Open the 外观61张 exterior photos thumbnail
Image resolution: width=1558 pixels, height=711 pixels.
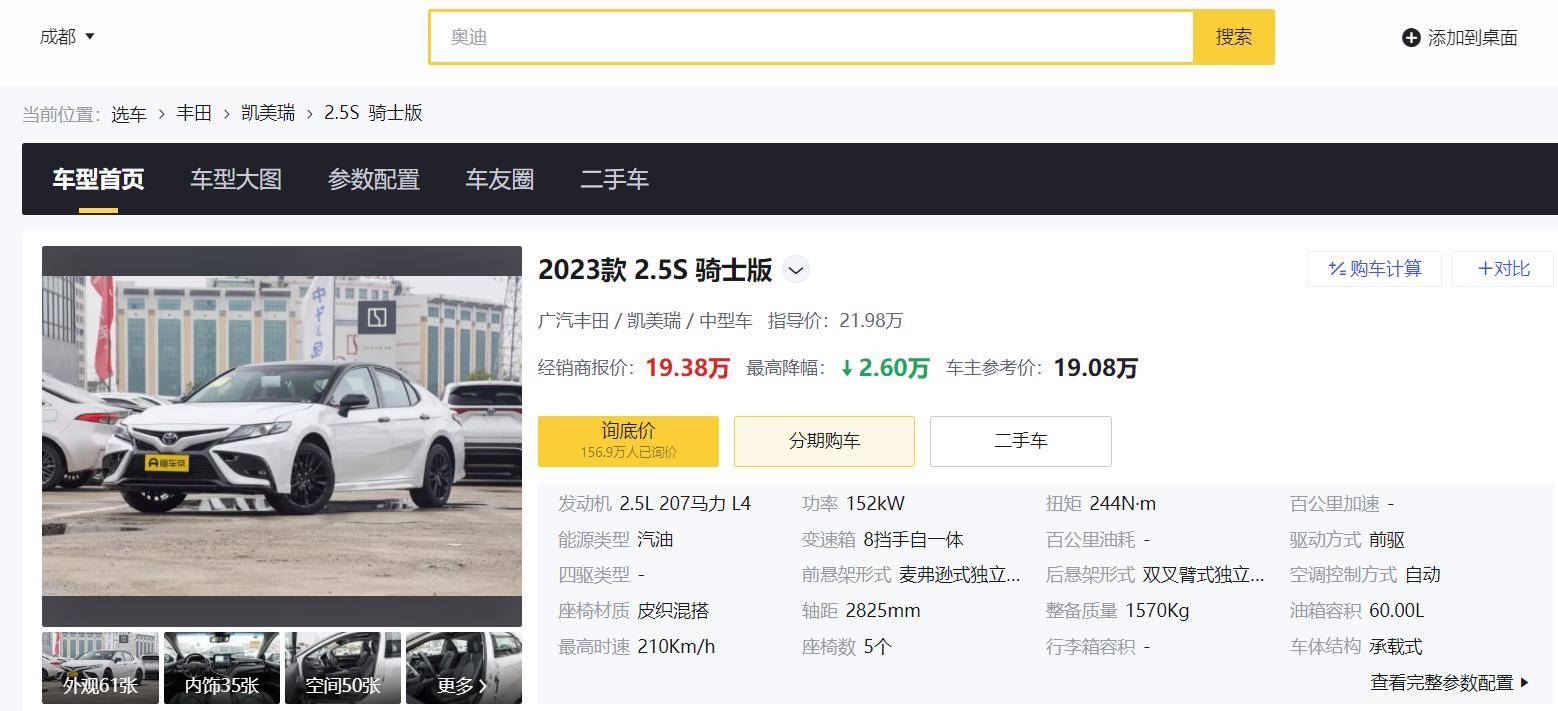[99, 667]
